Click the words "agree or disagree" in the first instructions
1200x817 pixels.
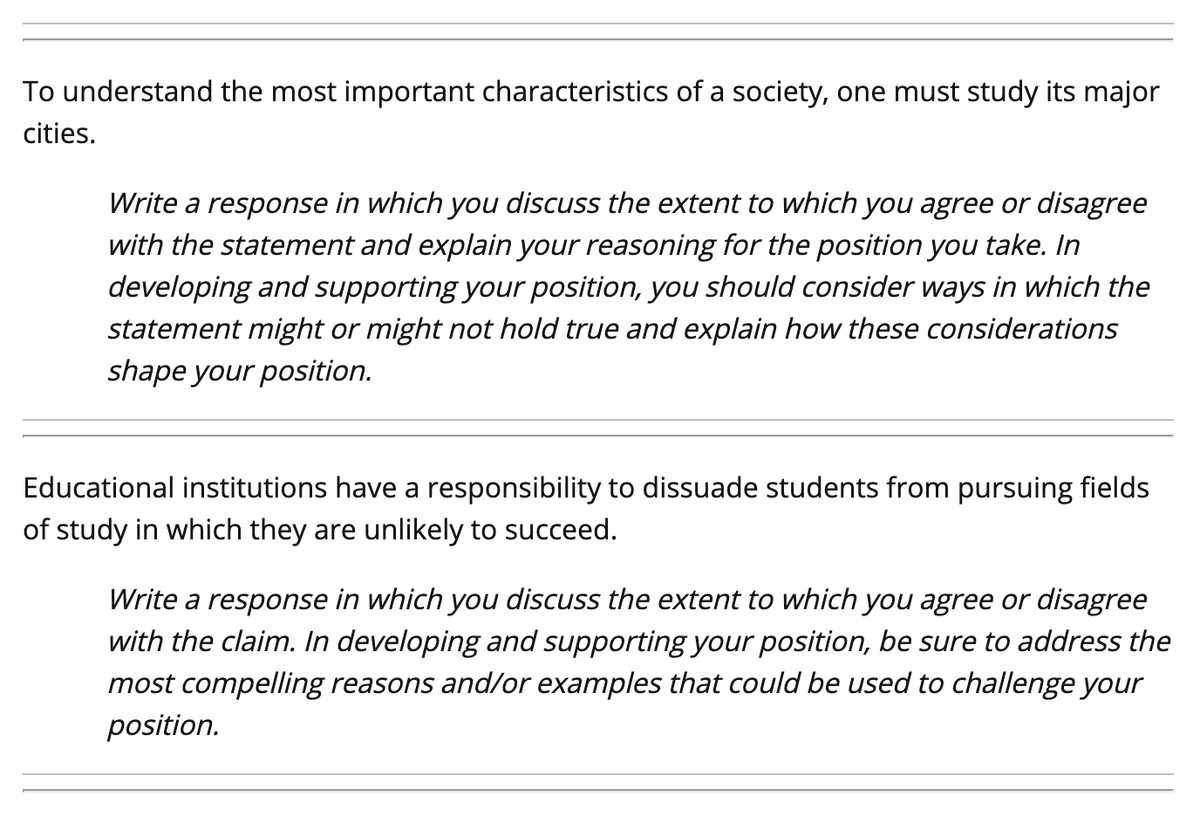(x=1033, y=204)
